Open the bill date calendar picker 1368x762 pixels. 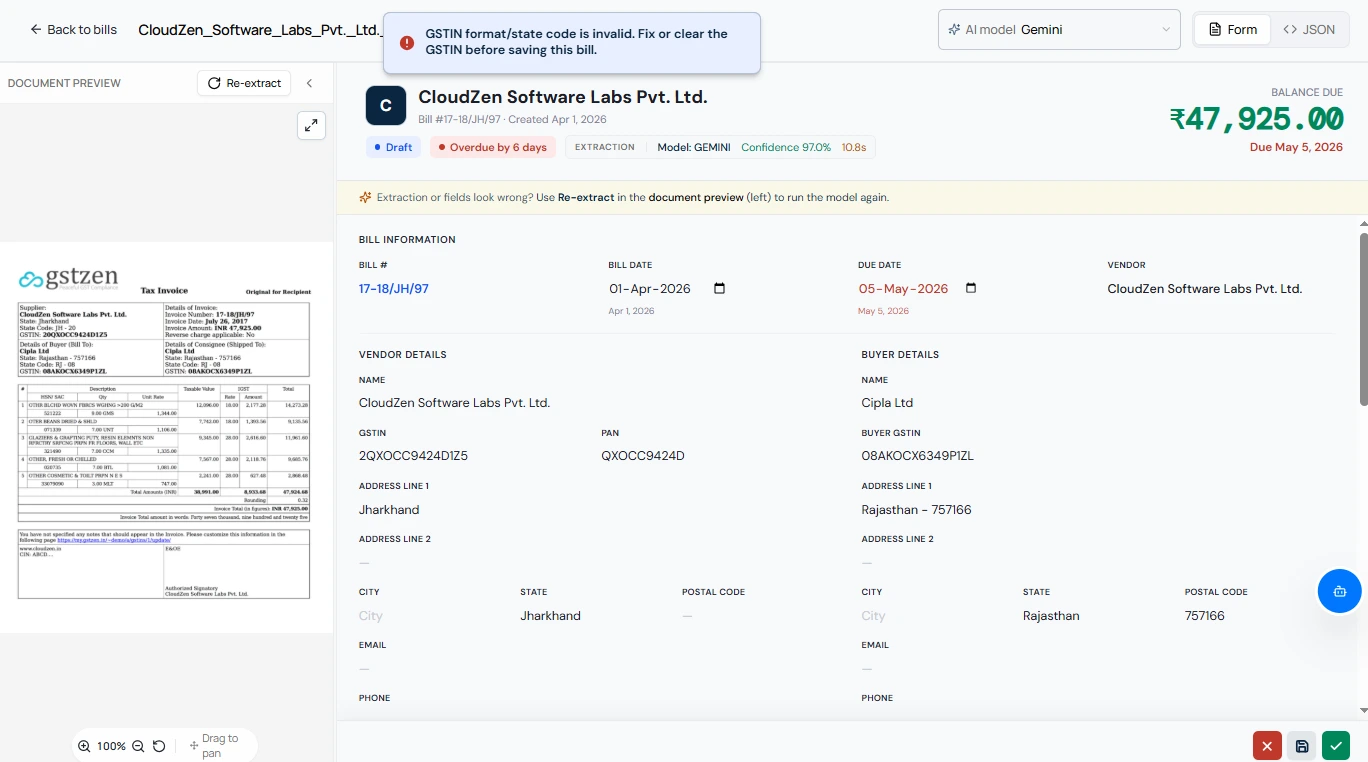pyautogui.click(x=719, y=289)
